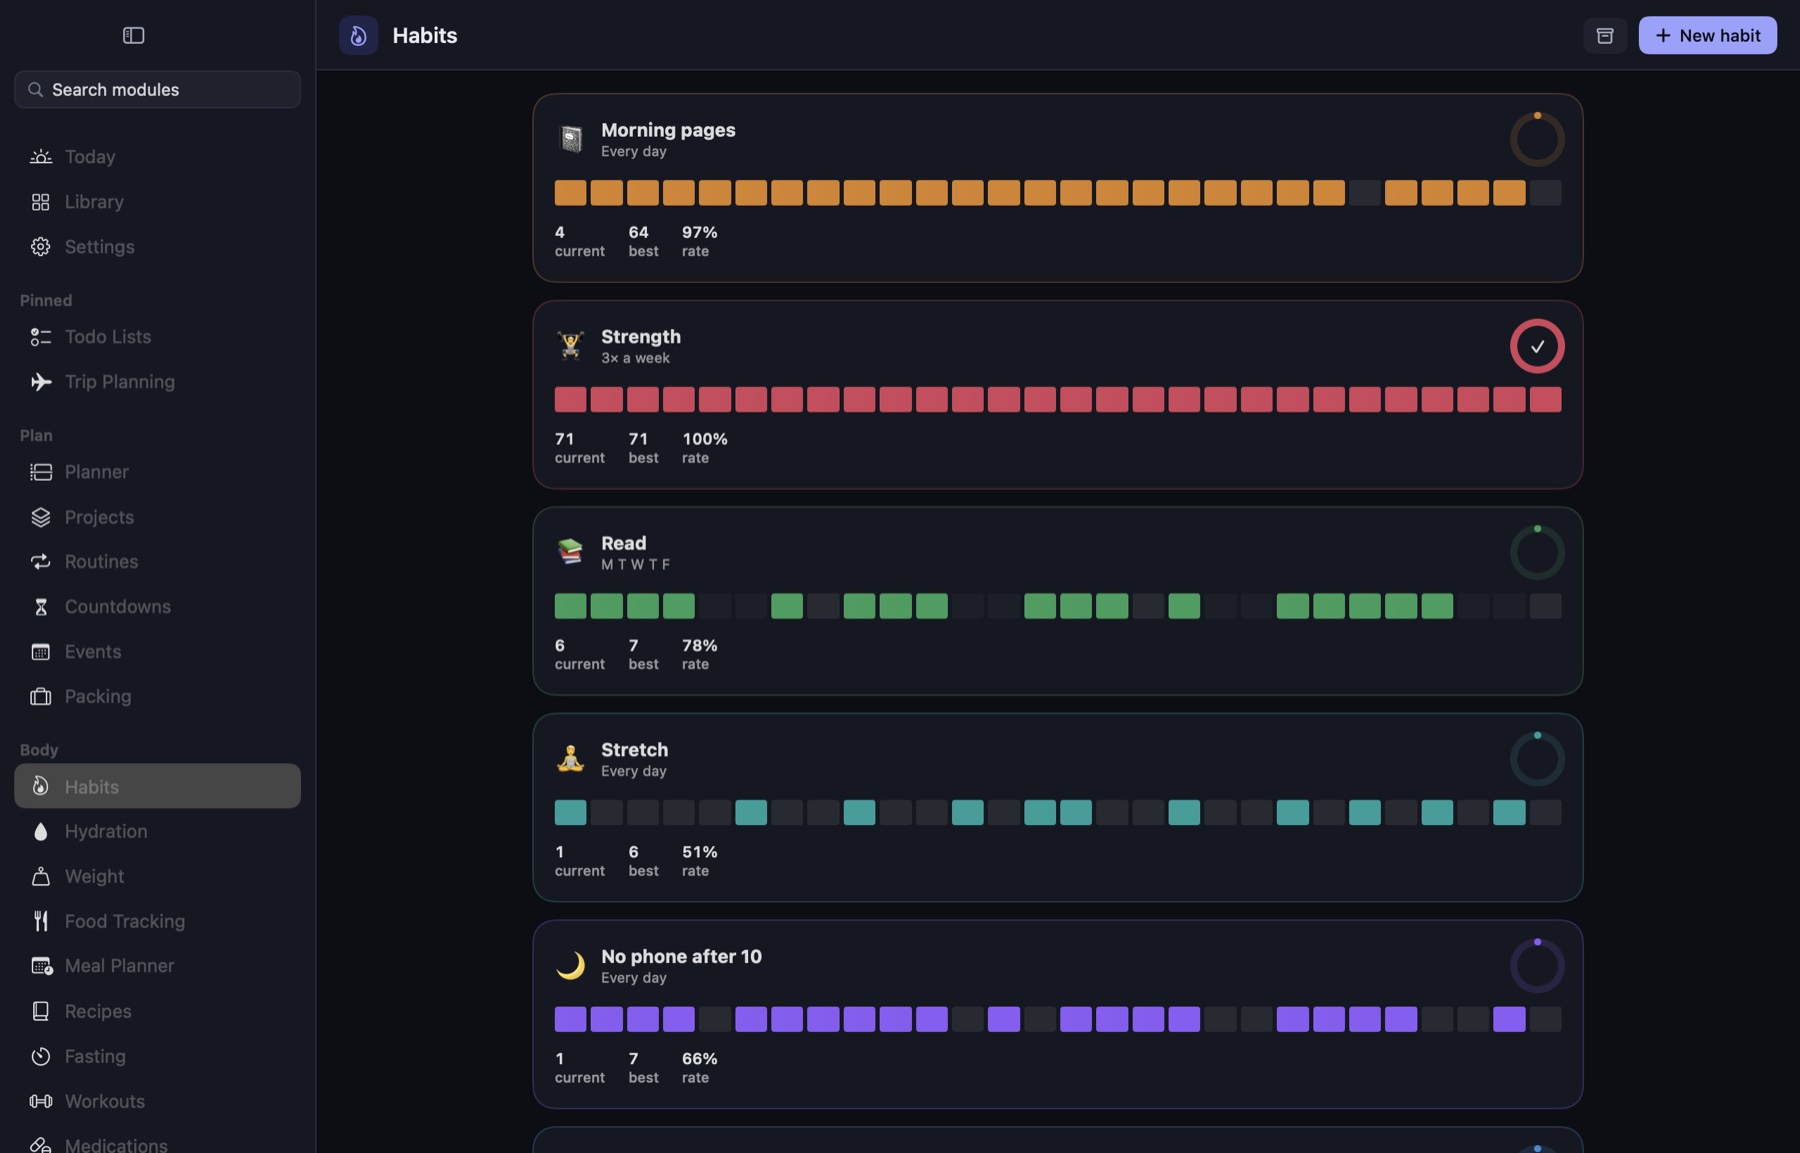Uncheck today's Strength completion ring

click(x=1537, y=346)
